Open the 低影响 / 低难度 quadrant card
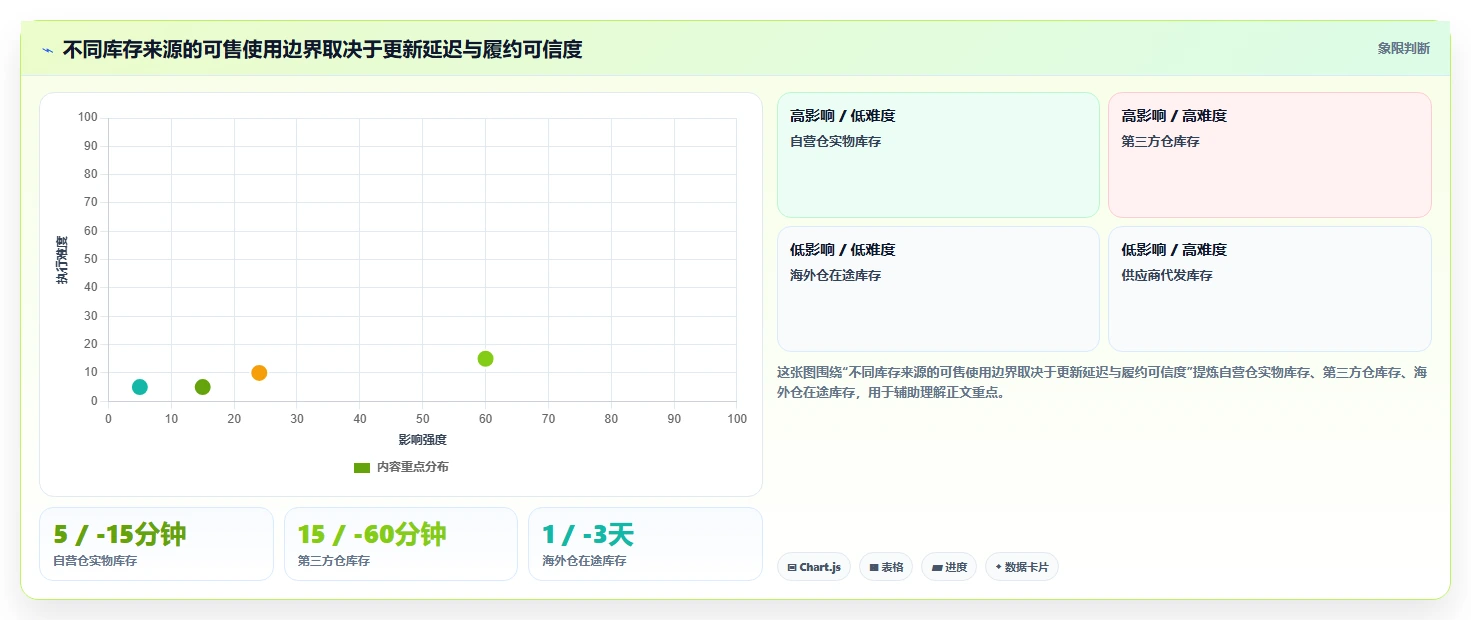 tap(938, 289)
